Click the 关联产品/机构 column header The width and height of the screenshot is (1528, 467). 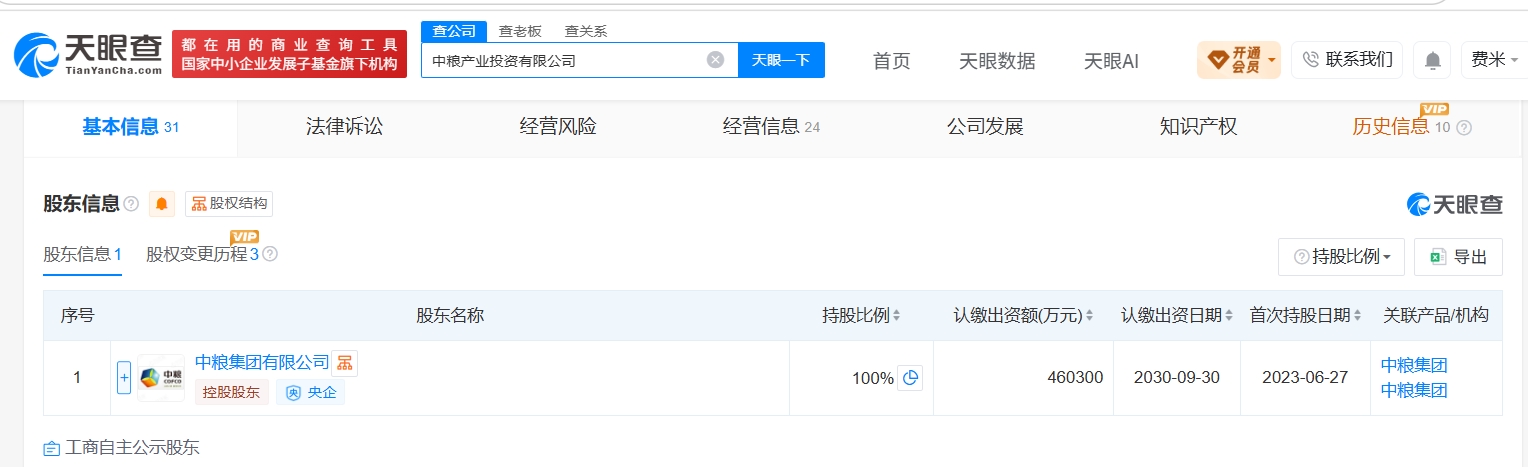pyautogui.click(x=1436, y=316)
